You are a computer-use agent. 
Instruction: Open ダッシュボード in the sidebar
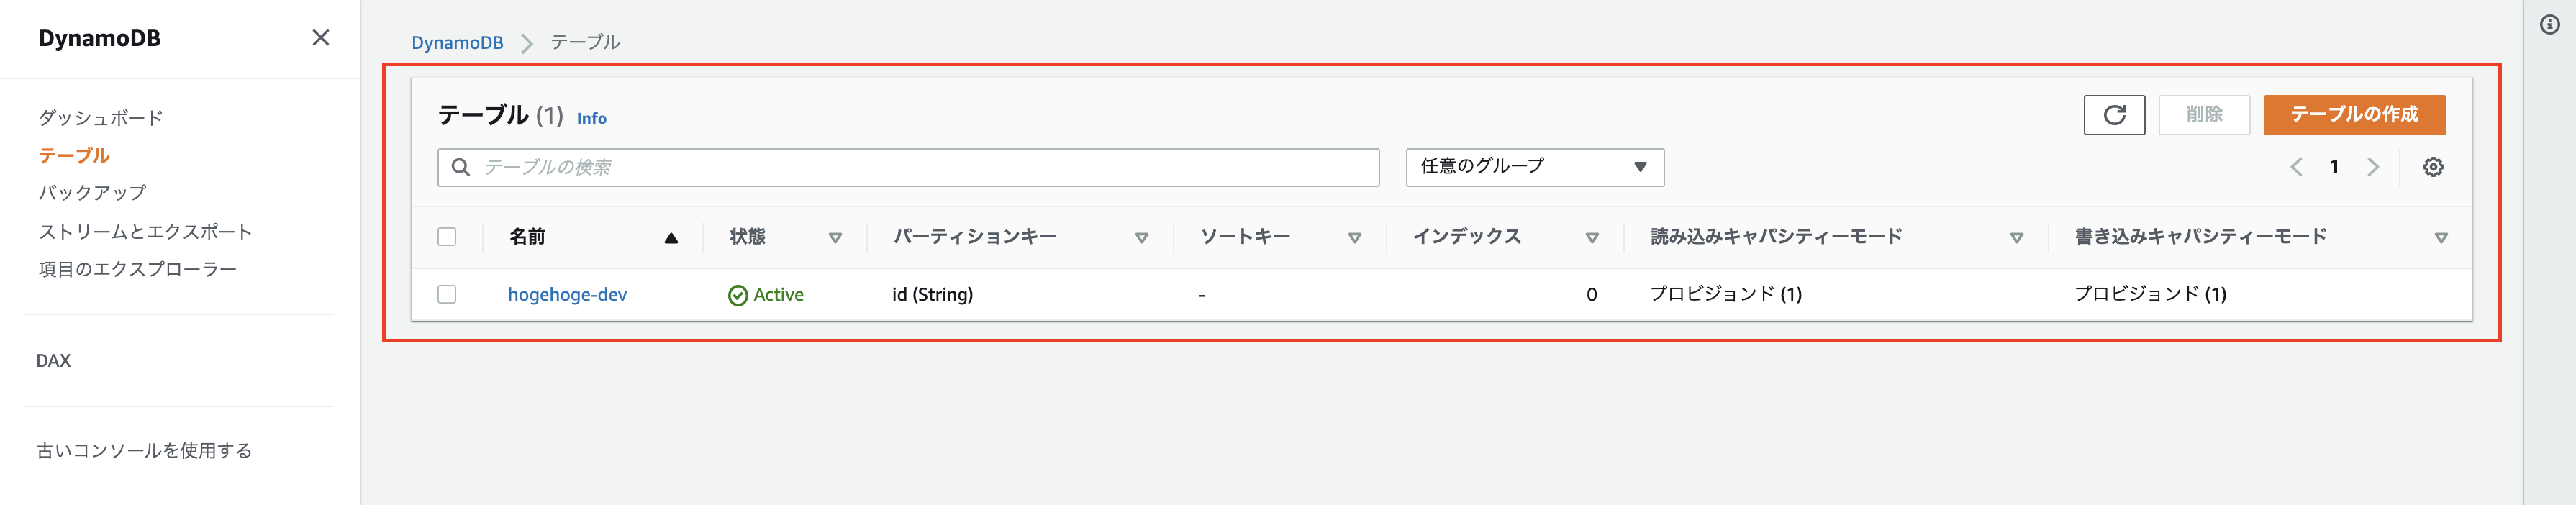tap(100, 118)
